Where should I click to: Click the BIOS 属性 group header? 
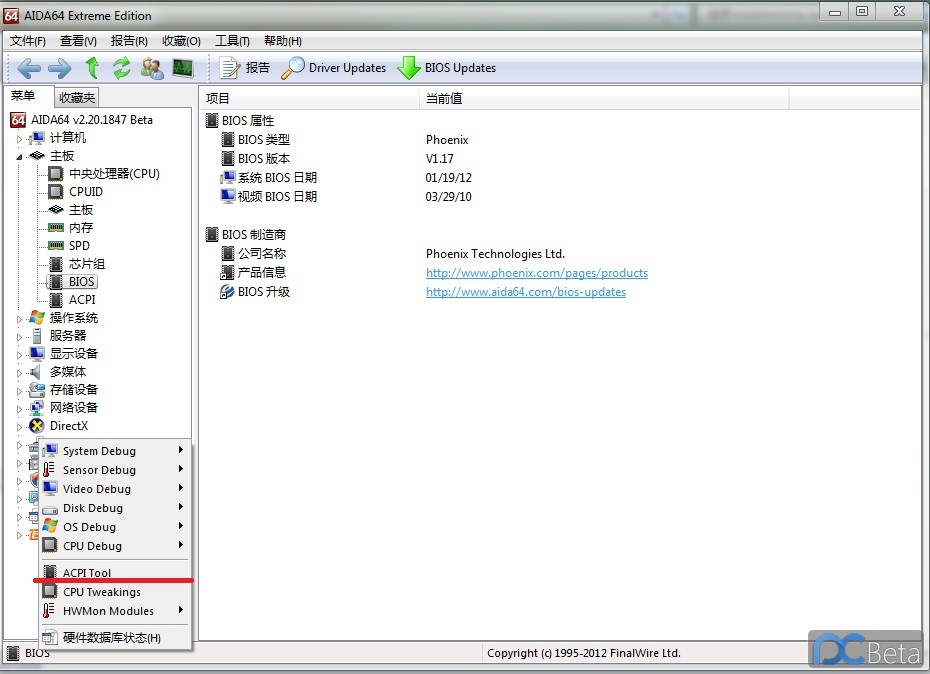(240, 121)
